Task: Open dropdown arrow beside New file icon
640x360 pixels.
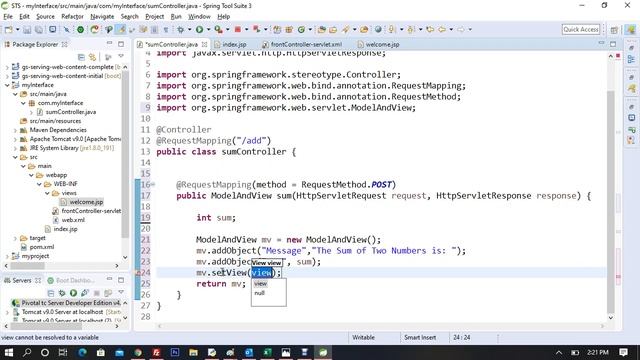Action: tap(17, 29)
